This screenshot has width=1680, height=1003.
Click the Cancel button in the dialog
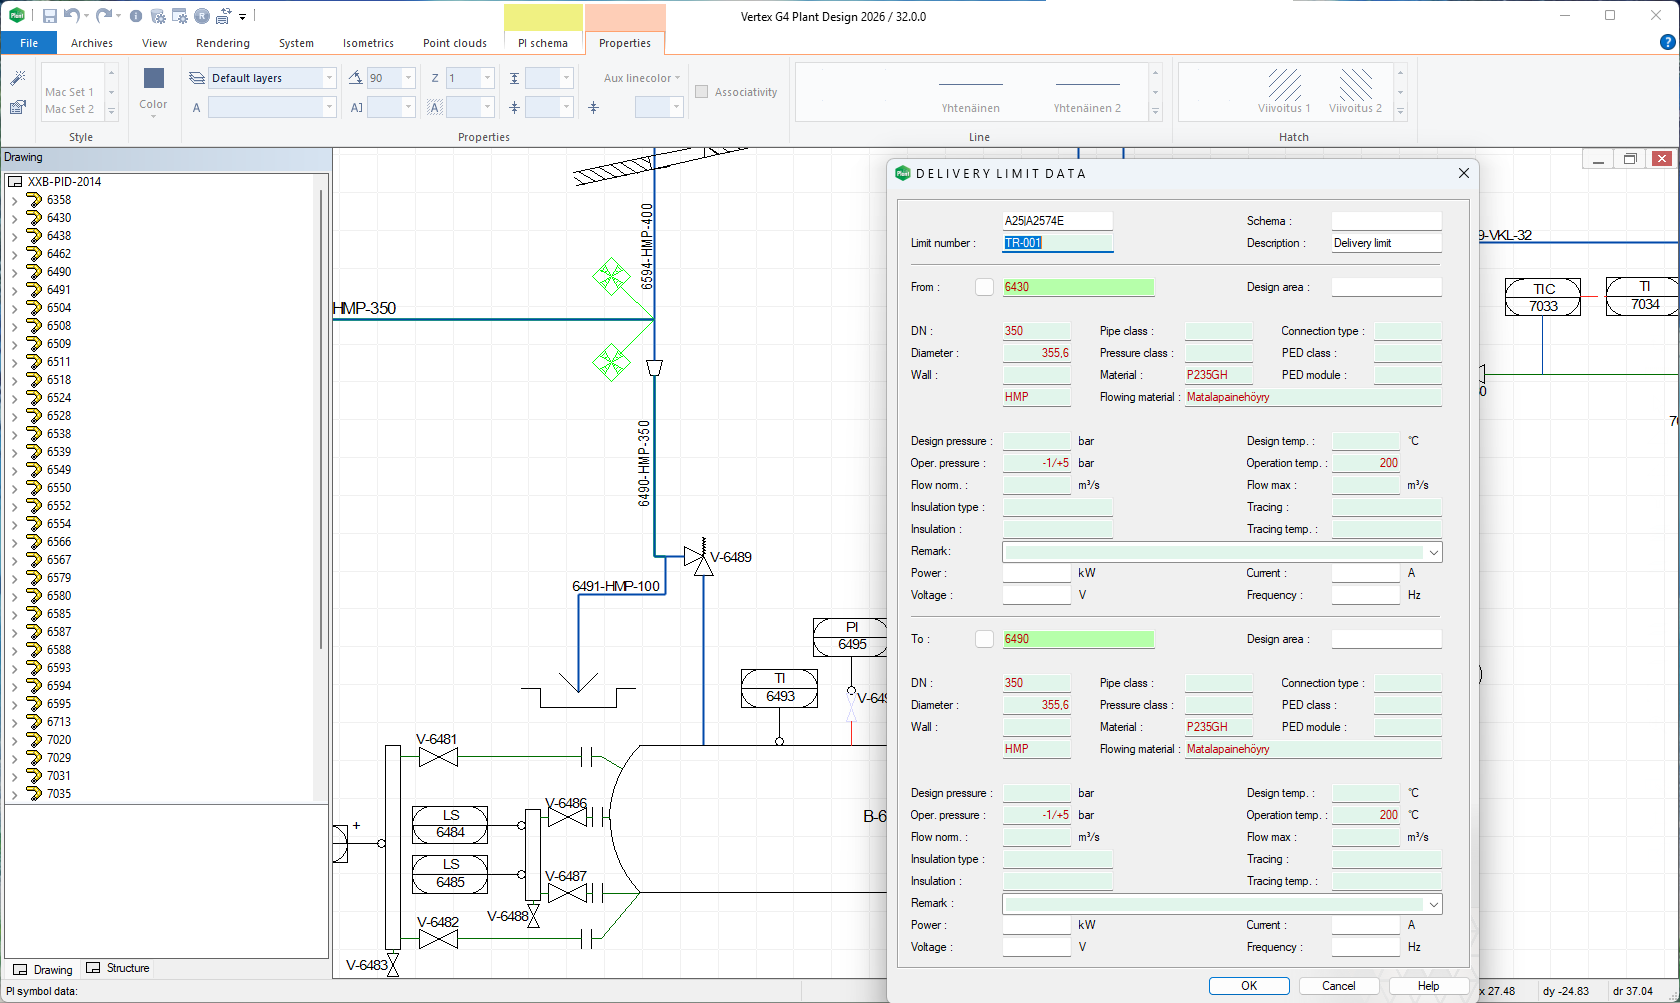coord(1338,986)
